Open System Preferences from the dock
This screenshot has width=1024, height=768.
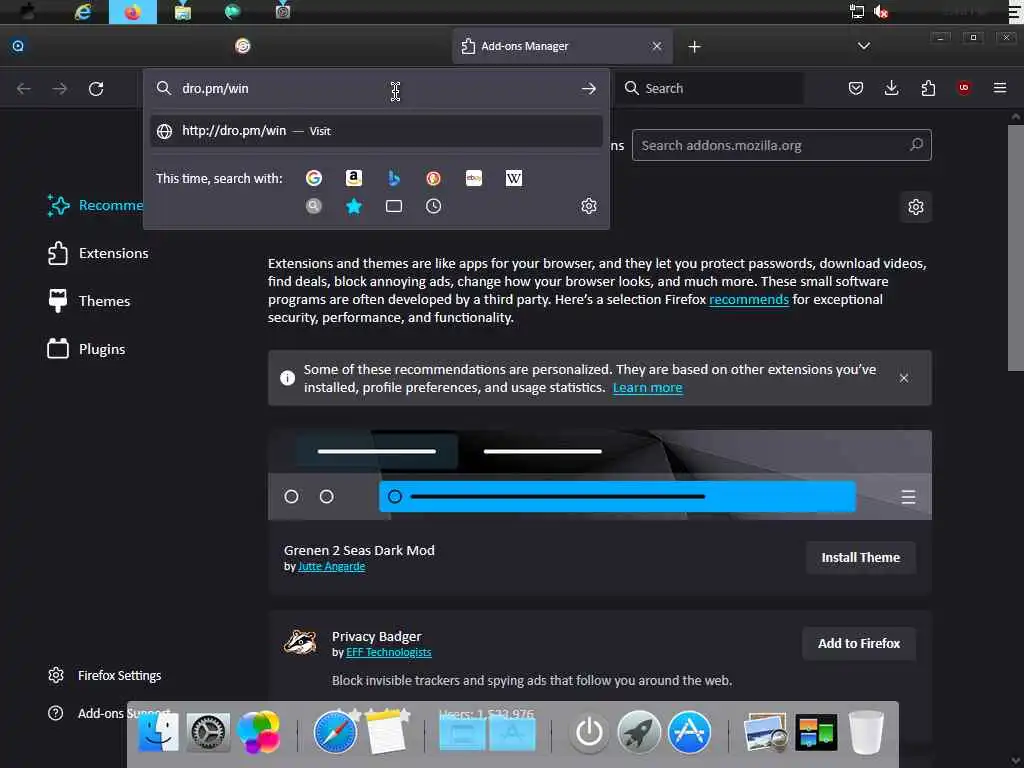[208, 733]
